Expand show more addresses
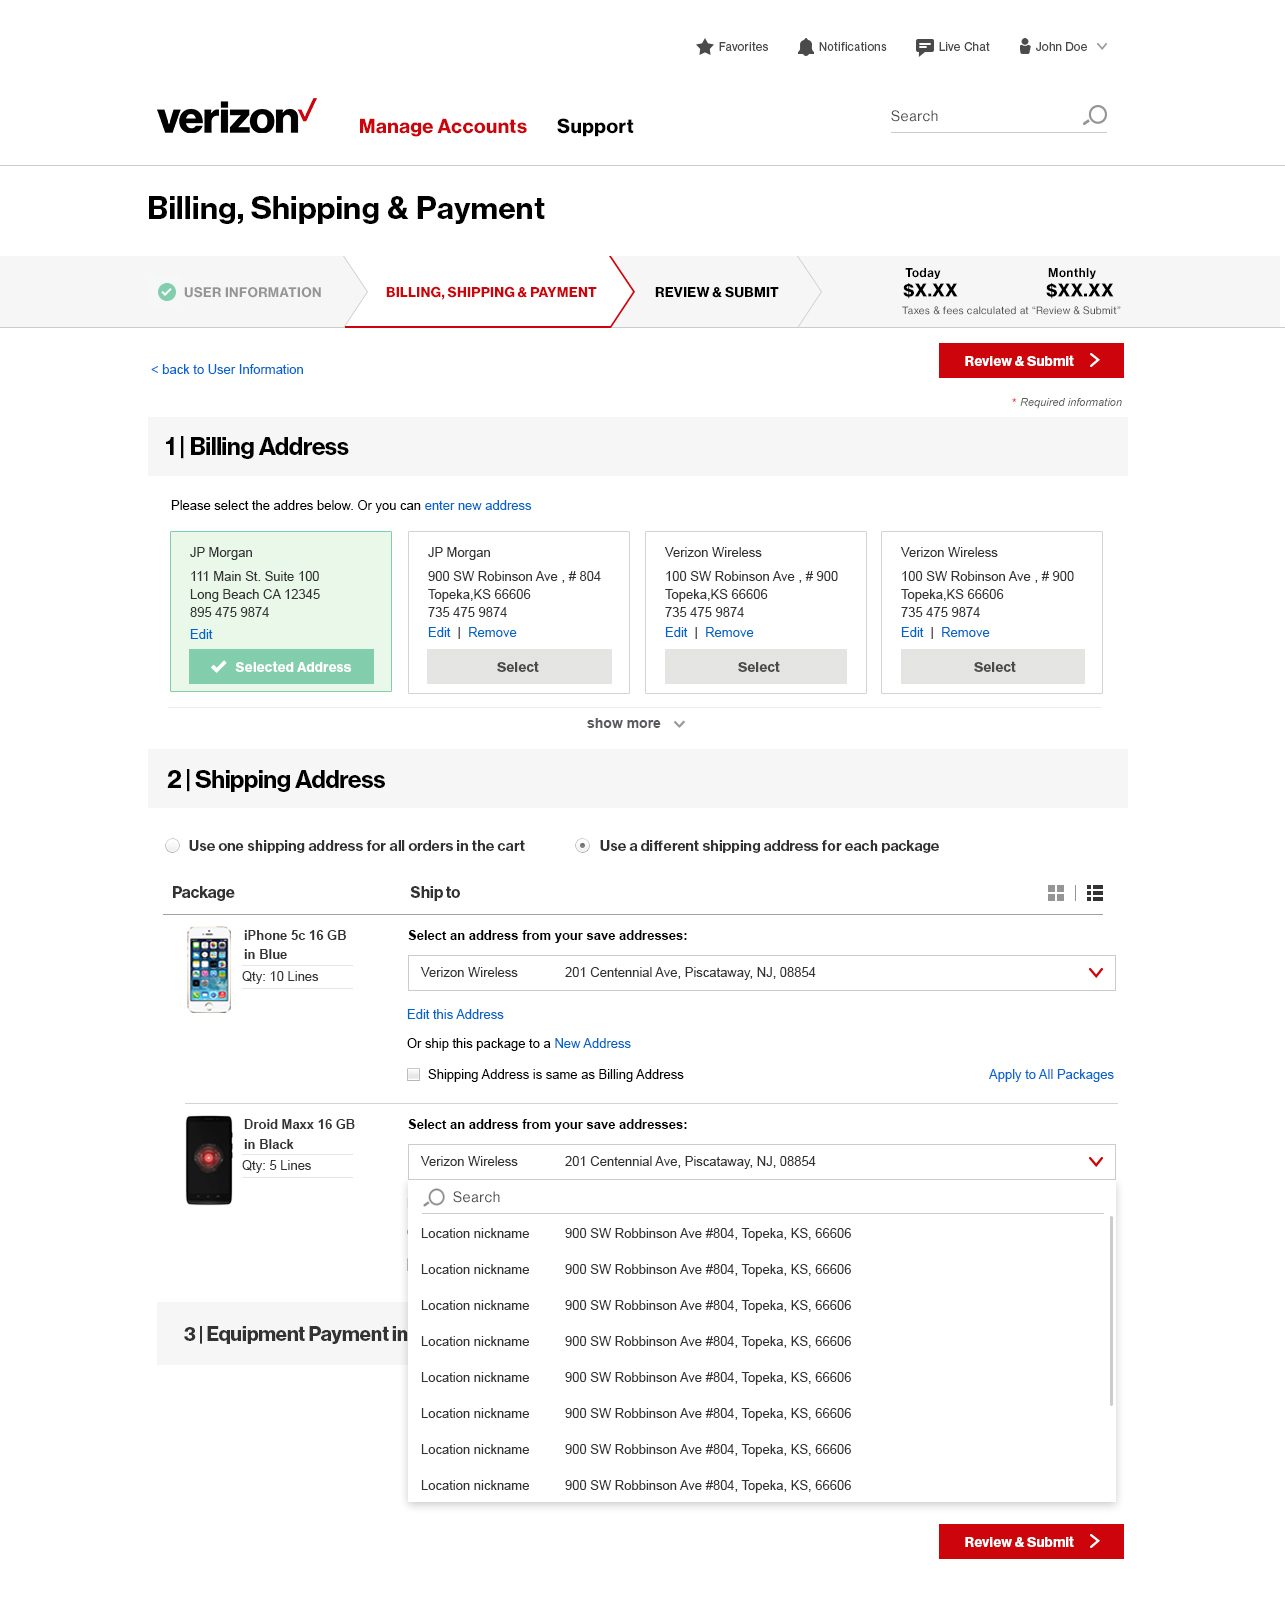The width and height of the screenshot is (1285, 1600). pos(635,723)
